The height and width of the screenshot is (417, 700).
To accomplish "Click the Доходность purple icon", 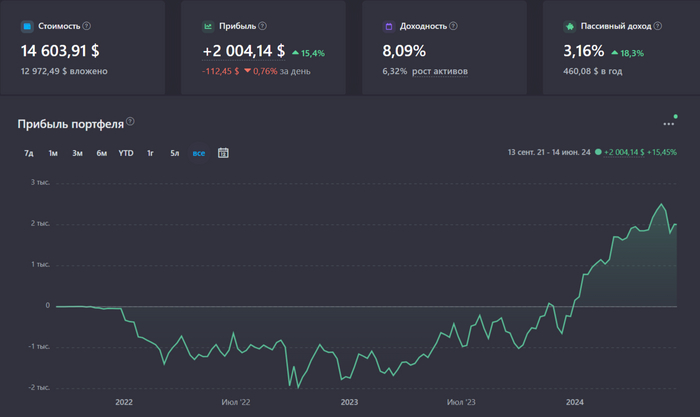I will tap(388, 26).
